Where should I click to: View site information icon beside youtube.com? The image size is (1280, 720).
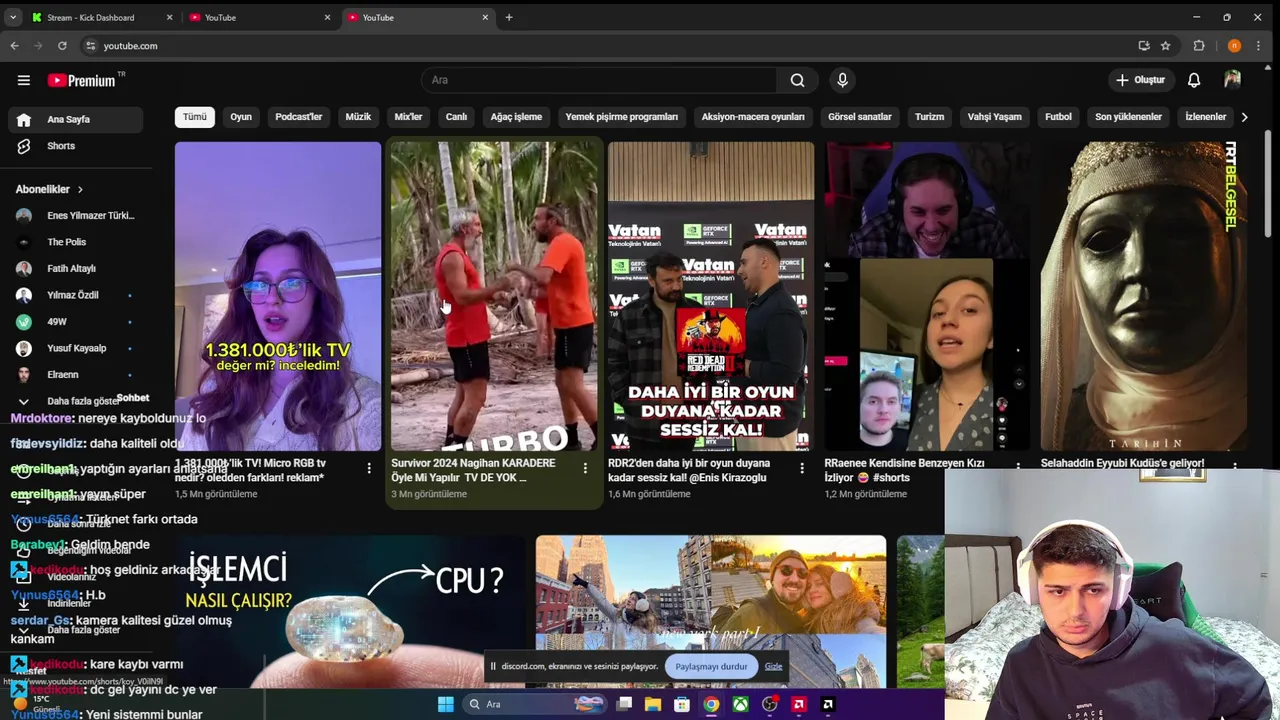click(90, 46)
